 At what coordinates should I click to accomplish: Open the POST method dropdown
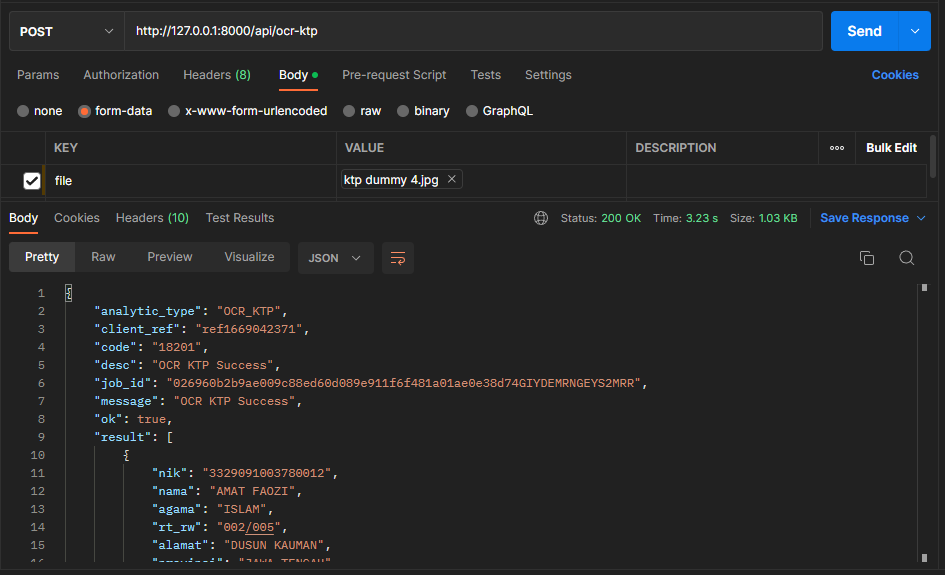[x=67, y=31]
